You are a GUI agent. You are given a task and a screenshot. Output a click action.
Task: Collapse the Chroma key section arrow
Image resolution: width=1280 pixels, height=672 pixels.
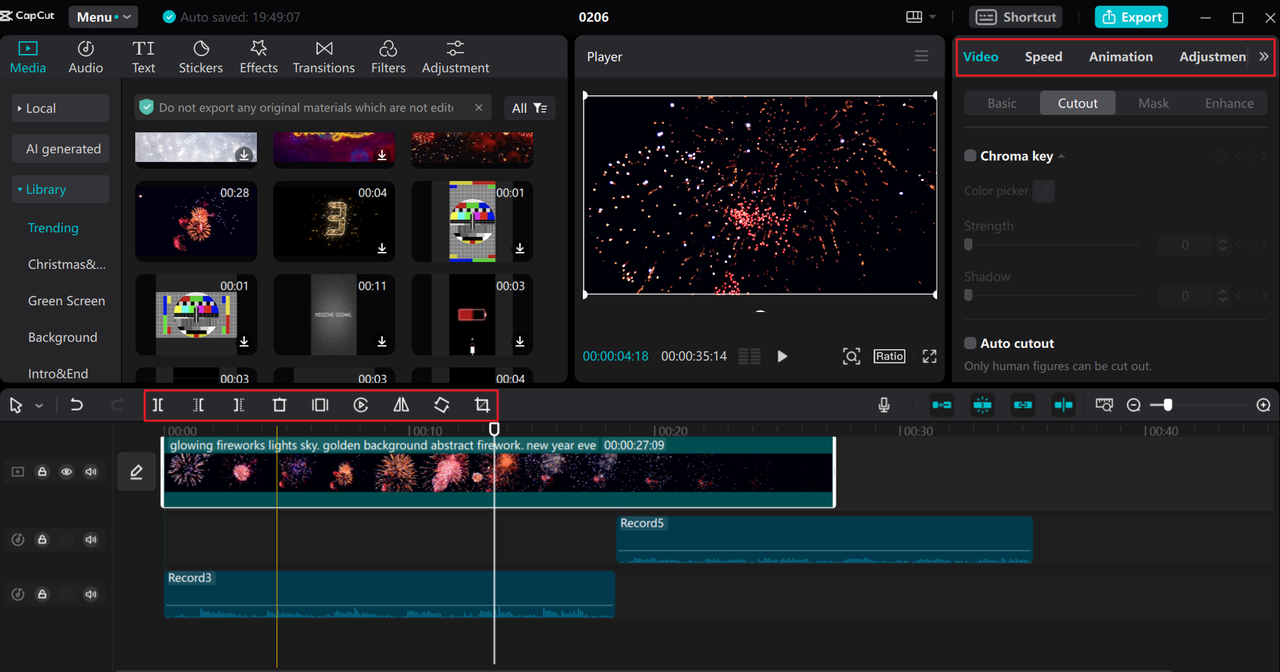1062,157
